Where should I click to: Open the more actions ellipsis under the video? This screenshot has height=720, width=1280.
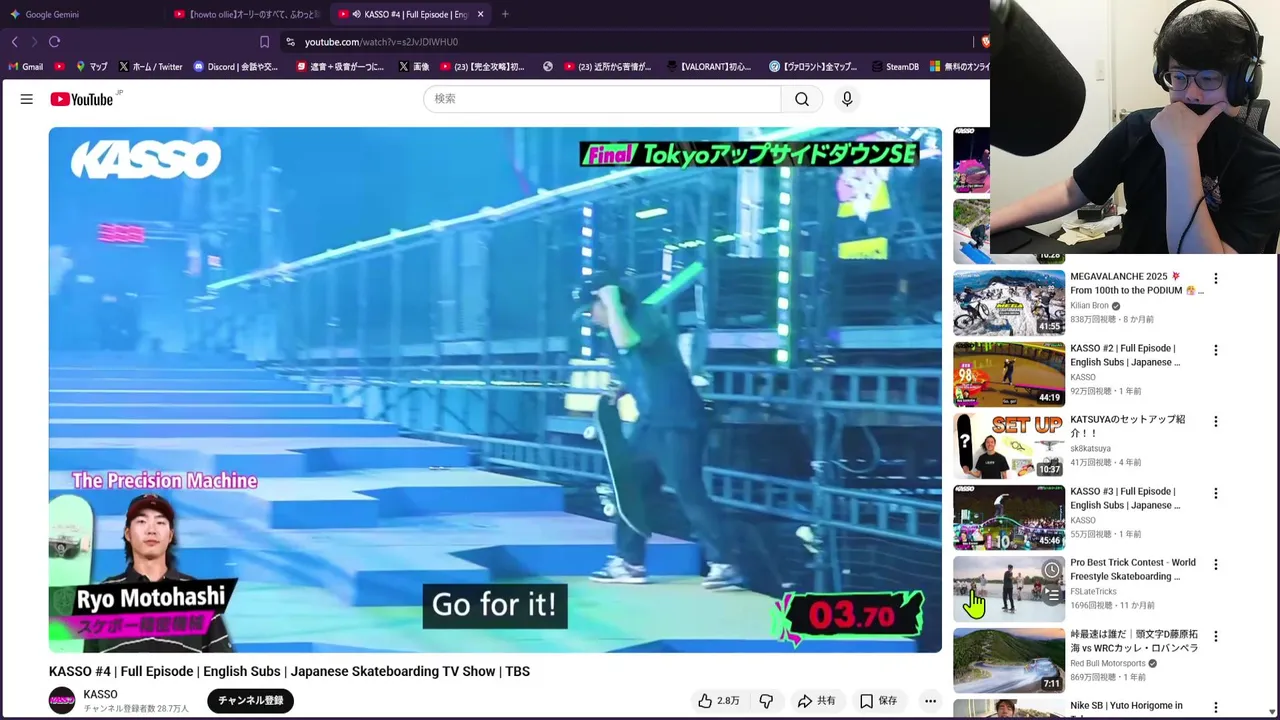(930, 701)
